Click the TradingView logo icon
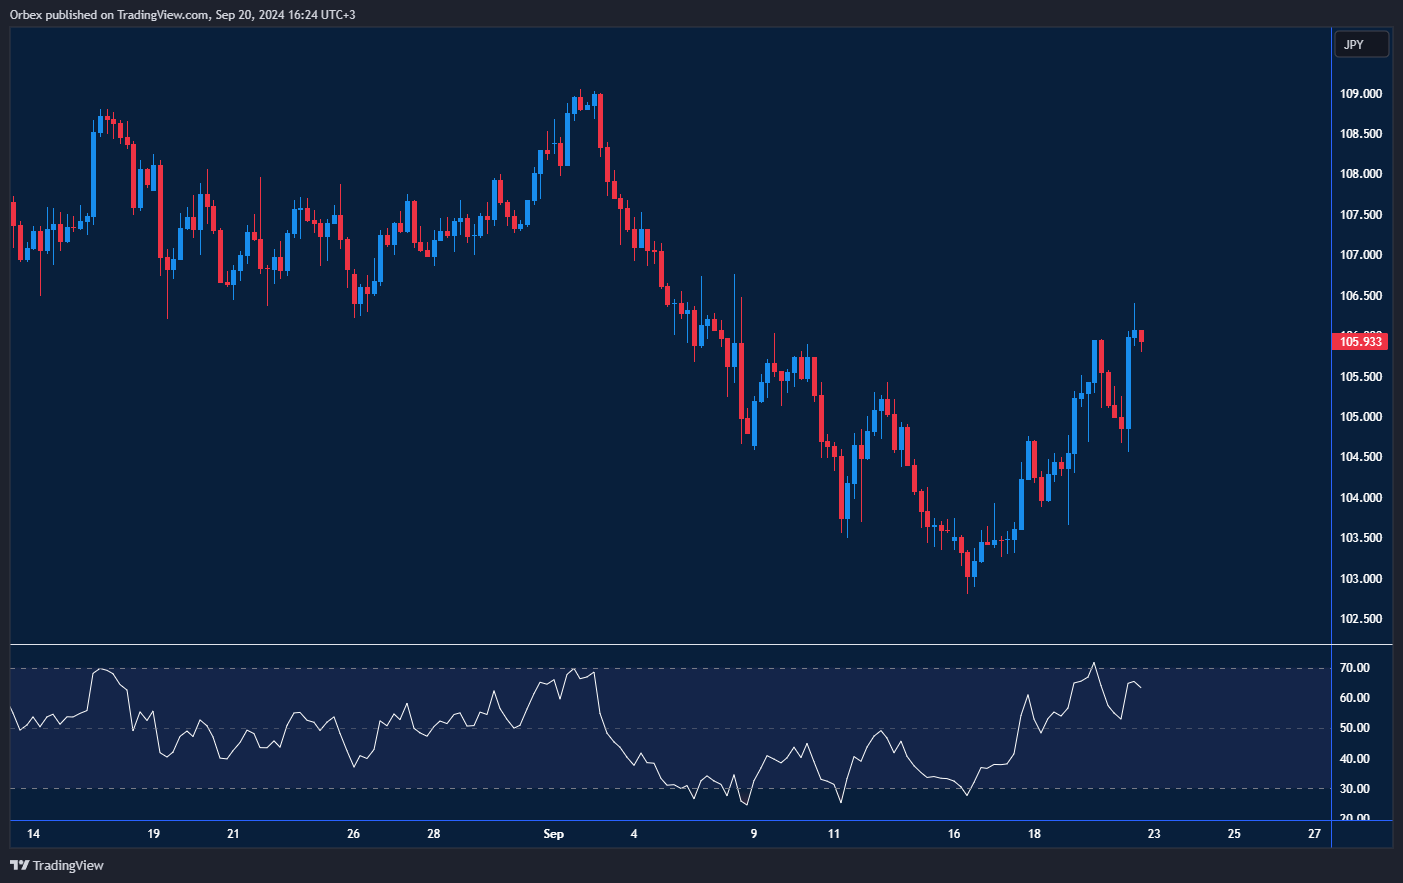This screenshot has width=1403, height=883. pyautogui.click(x=19, y=865)
